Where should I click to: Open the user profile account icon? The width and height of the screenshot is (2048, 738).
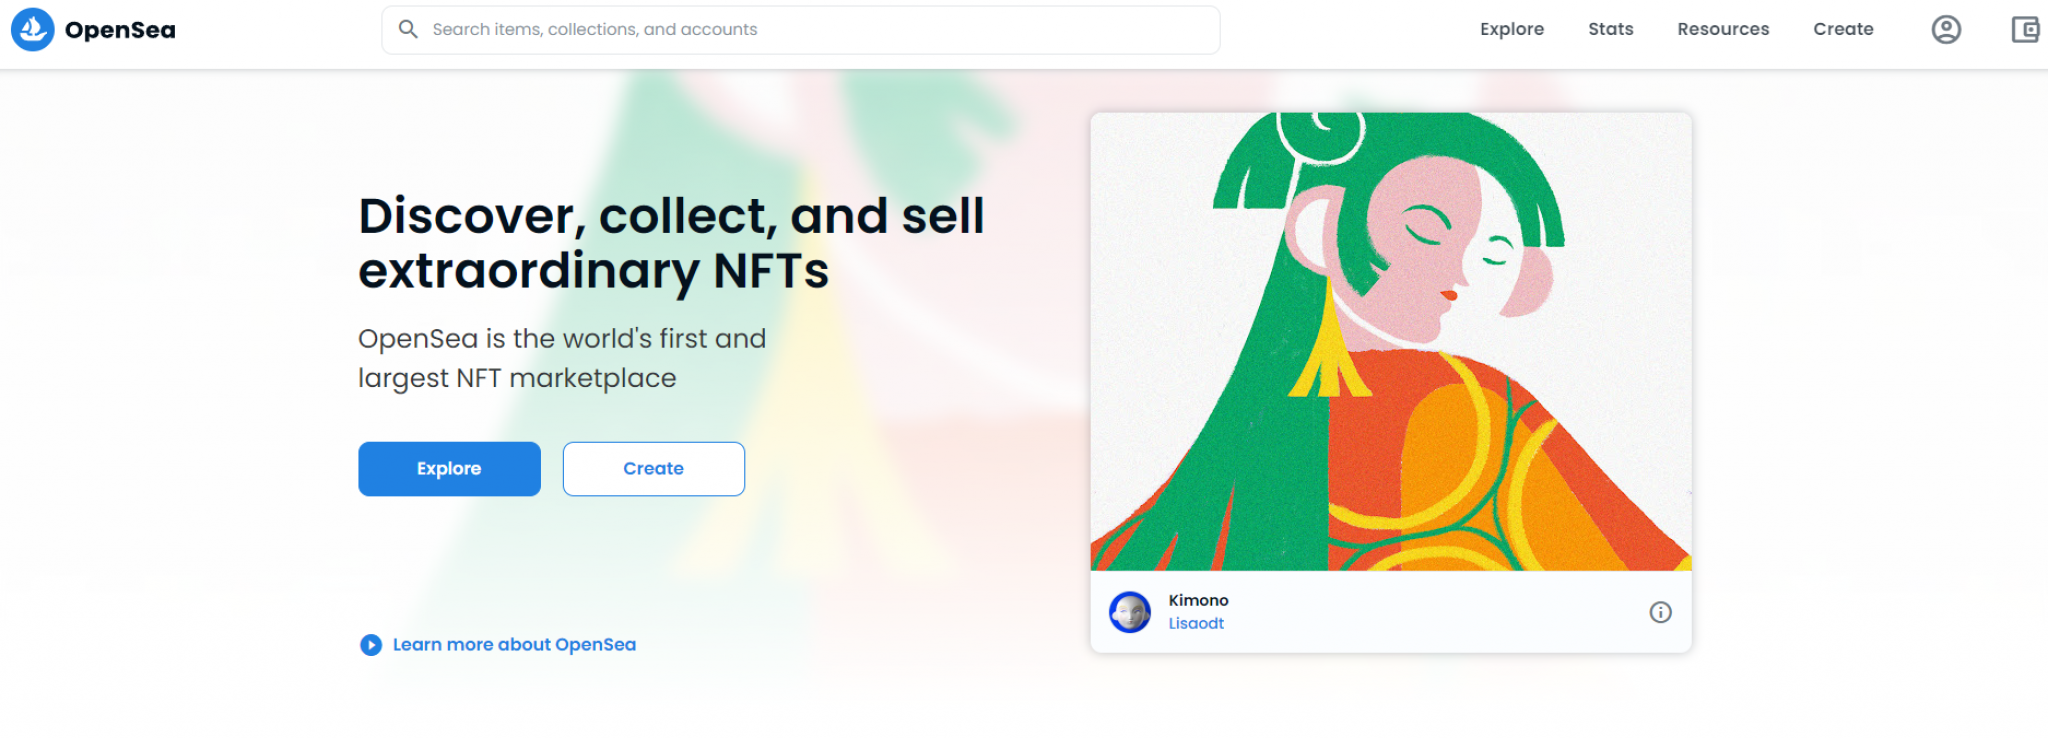[1945, 29]
